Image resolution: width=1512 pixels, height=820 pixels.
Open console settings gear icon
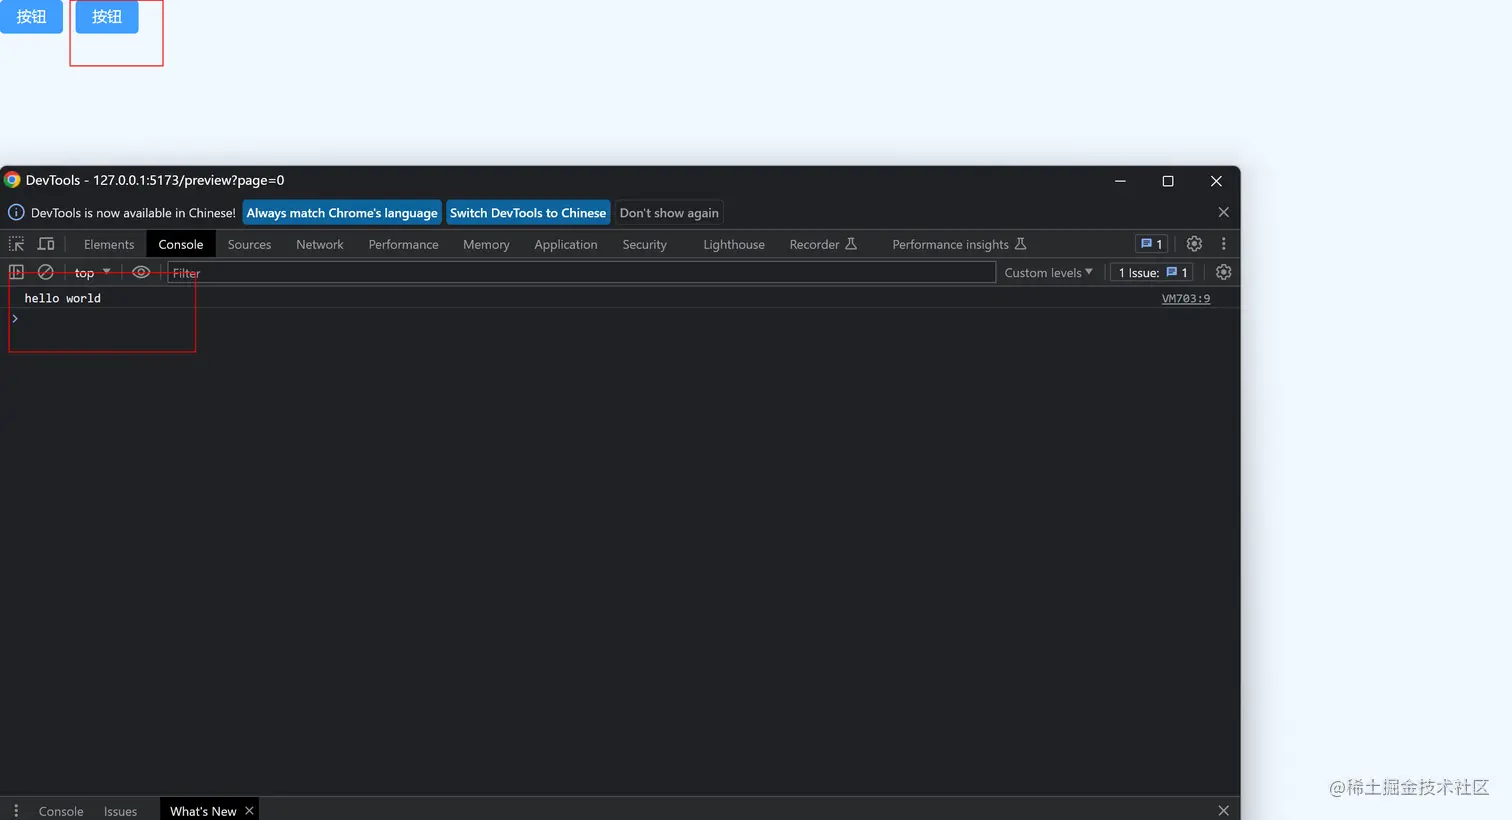click(x=1223, y=272)
